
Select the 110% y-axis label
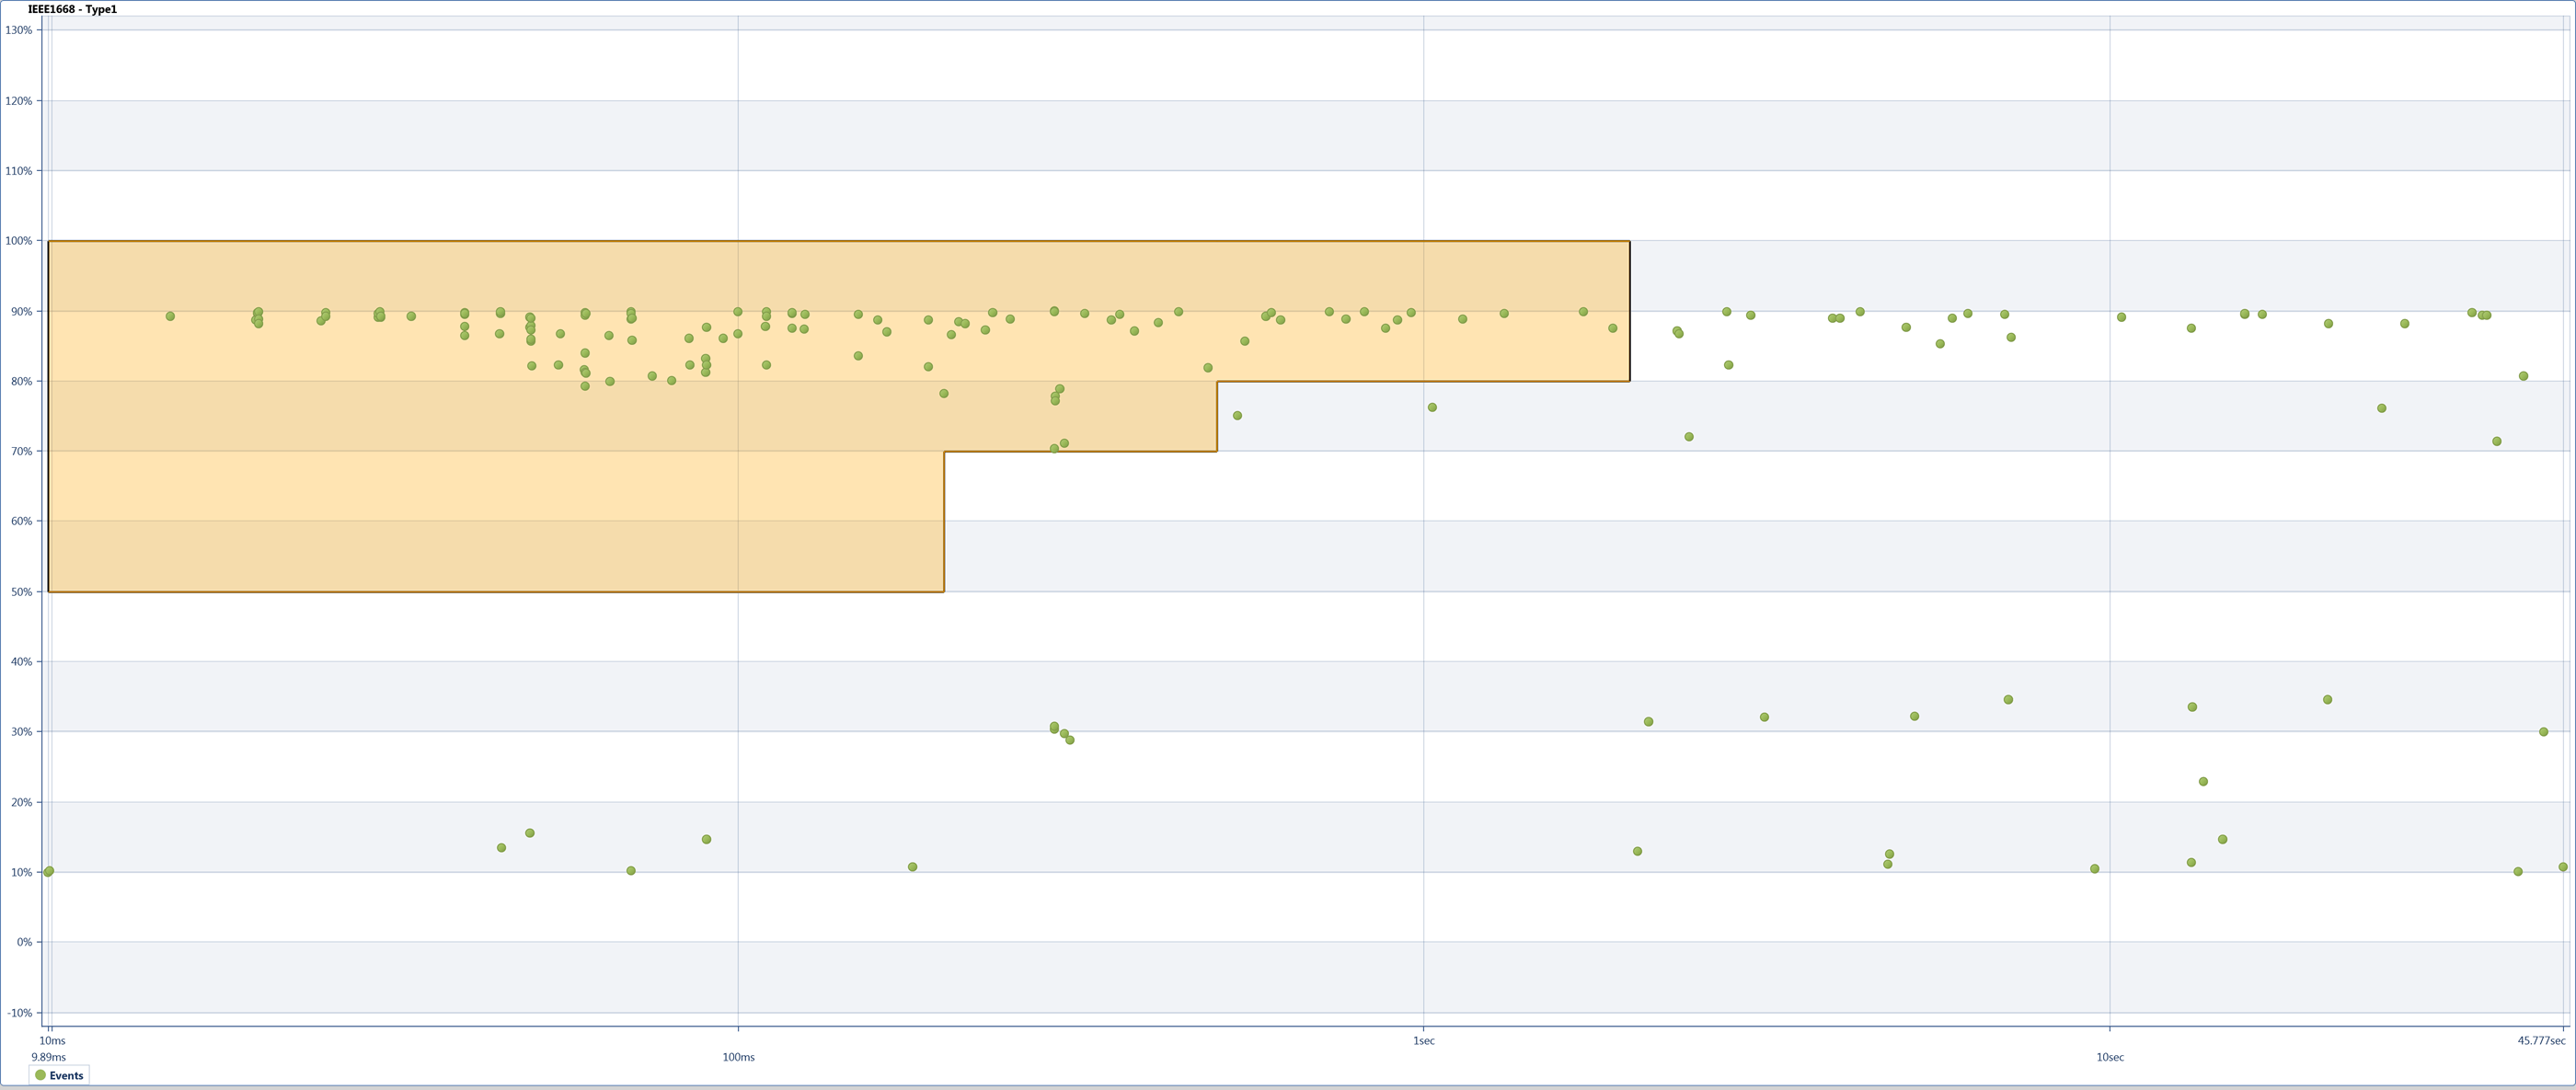(19, 171)
